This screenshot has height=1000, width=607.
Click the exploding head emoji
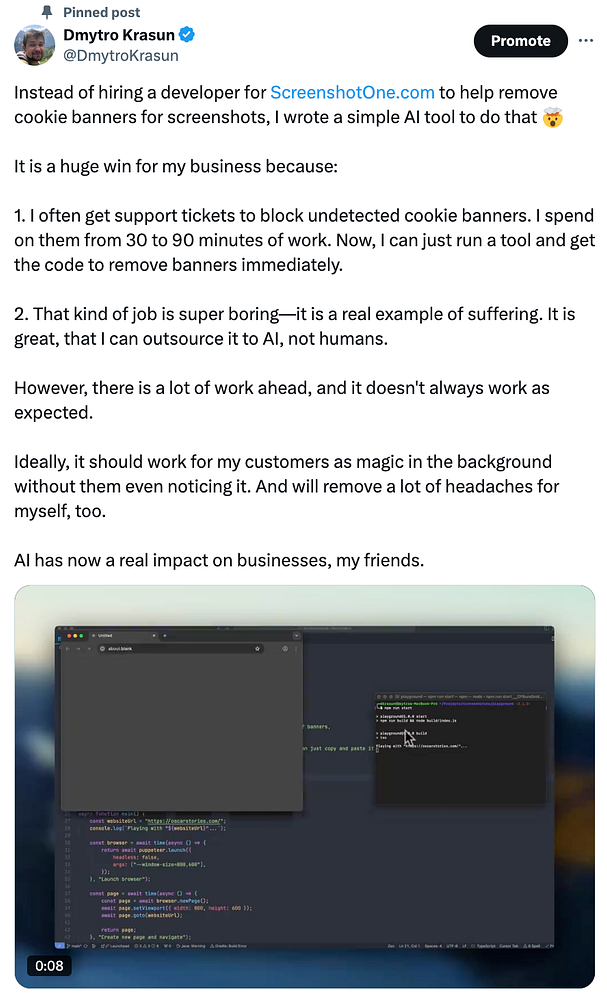point(553,118)
